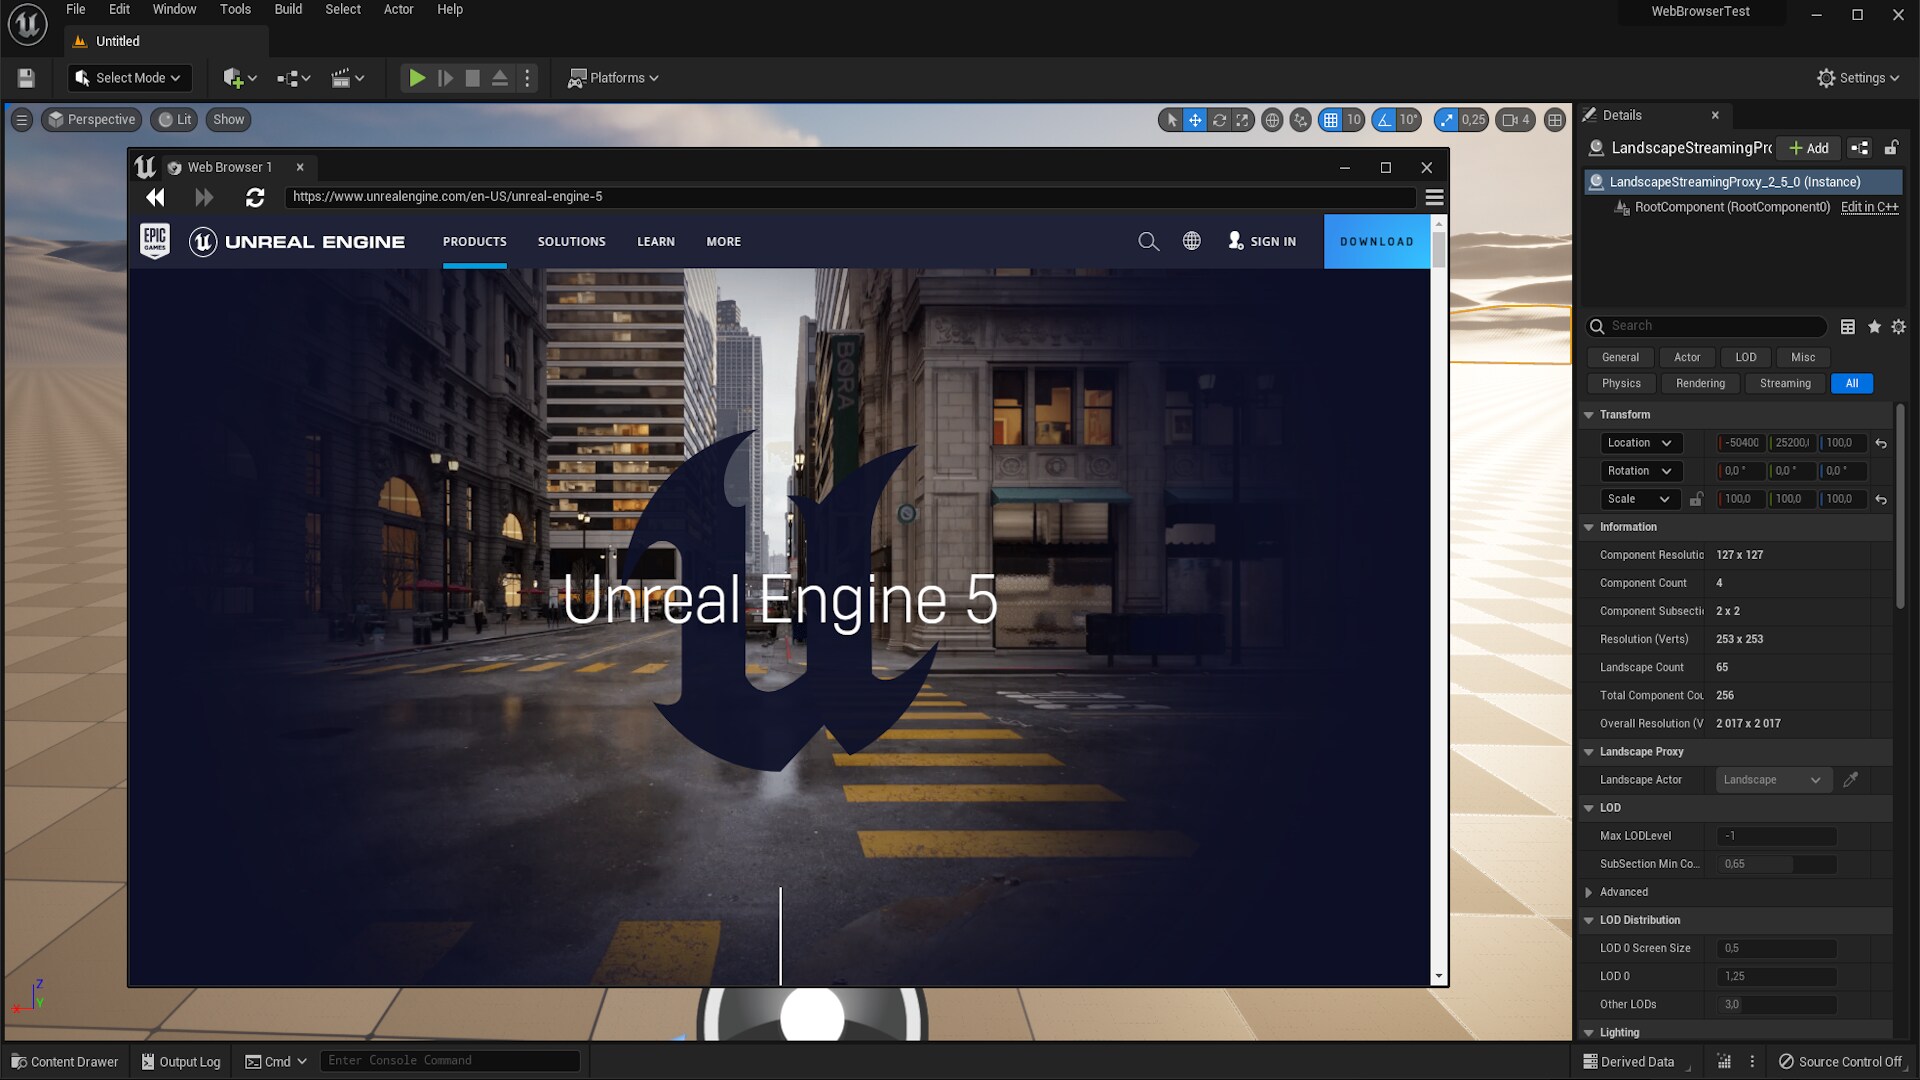Click the blue DOWNLOAD button
This screenshot has height=1080, width=1920.
(x=1376, y=241)
